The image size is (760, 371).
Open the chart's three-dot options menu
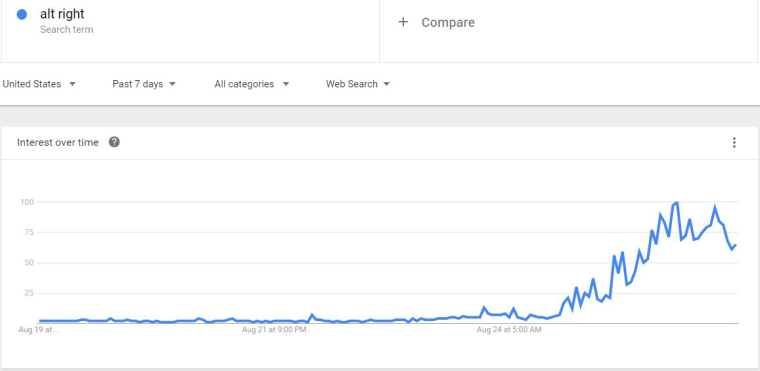point(734,142)
